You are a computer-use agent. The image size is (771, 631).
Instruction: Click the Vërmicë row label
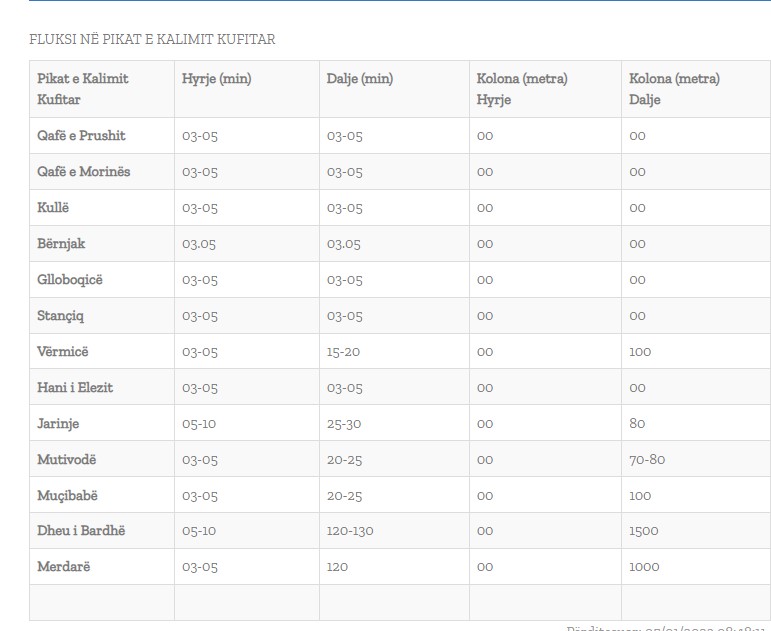coord(63,352)
